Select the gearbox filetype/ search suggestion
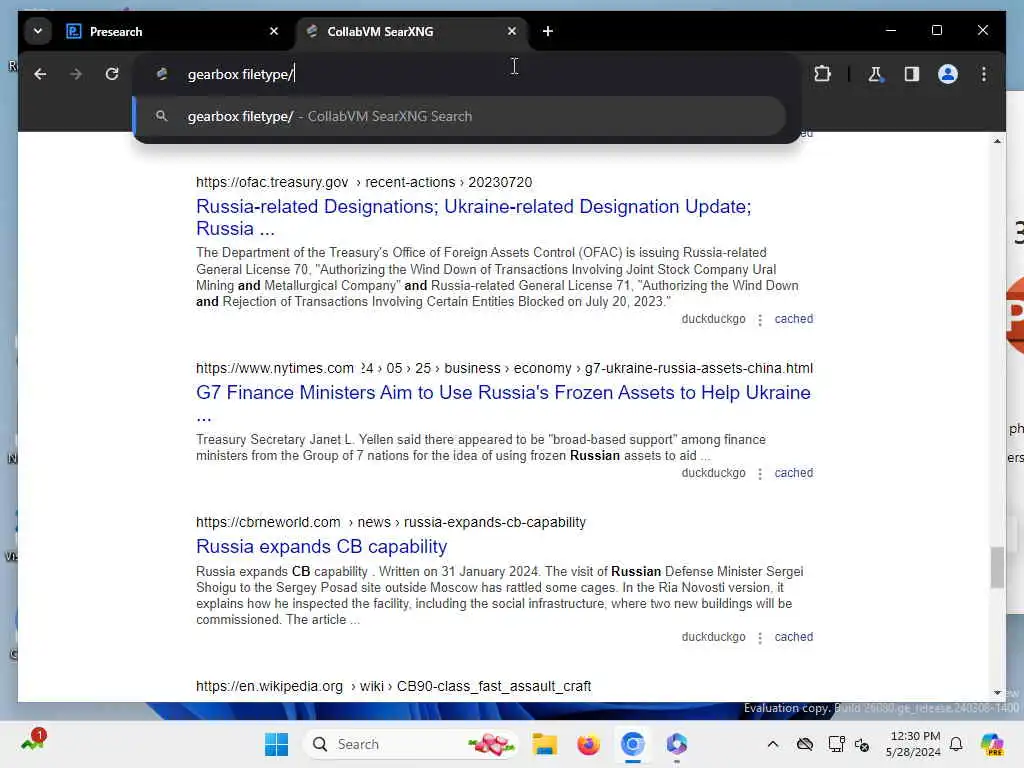 (459, 116)
